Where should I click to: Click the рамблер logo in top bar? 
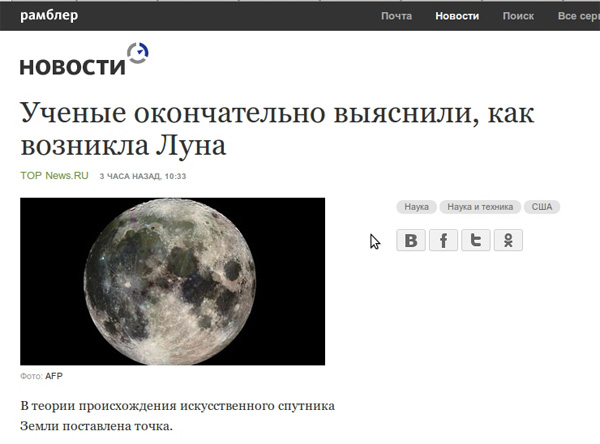click(x=49, y=15)
